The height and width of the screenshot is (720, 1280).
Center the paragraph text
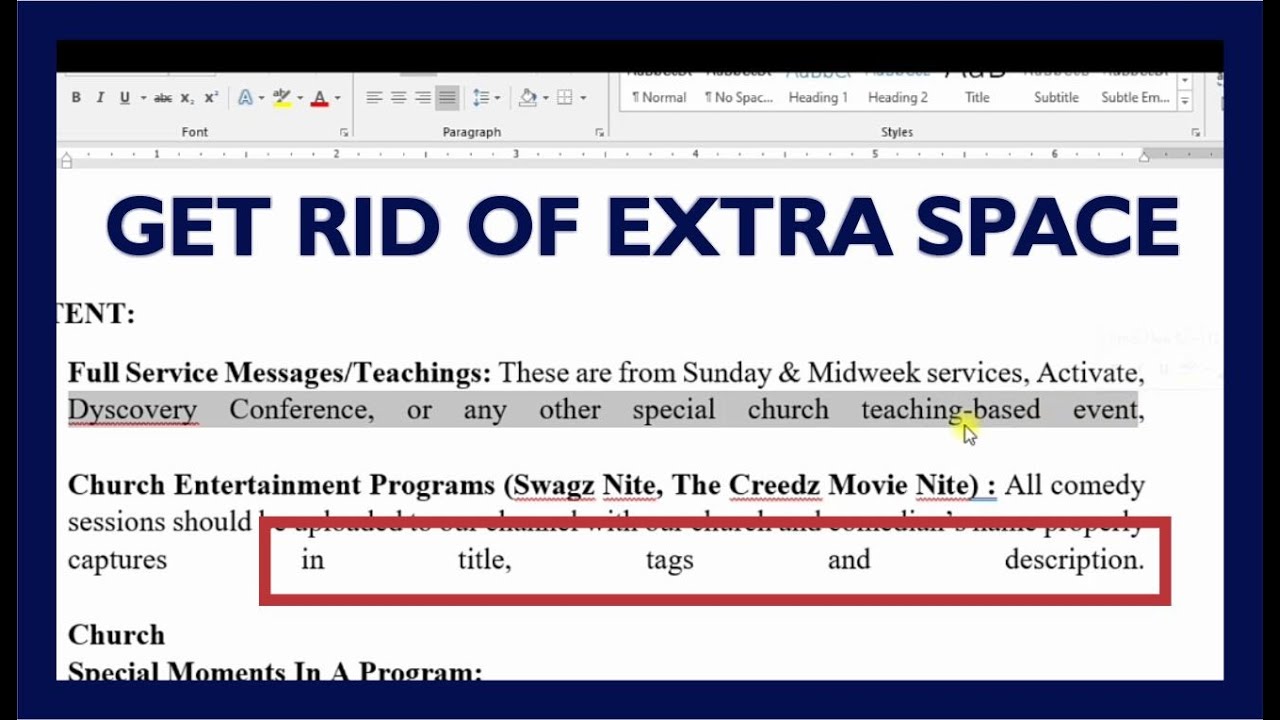pos(398,98)
